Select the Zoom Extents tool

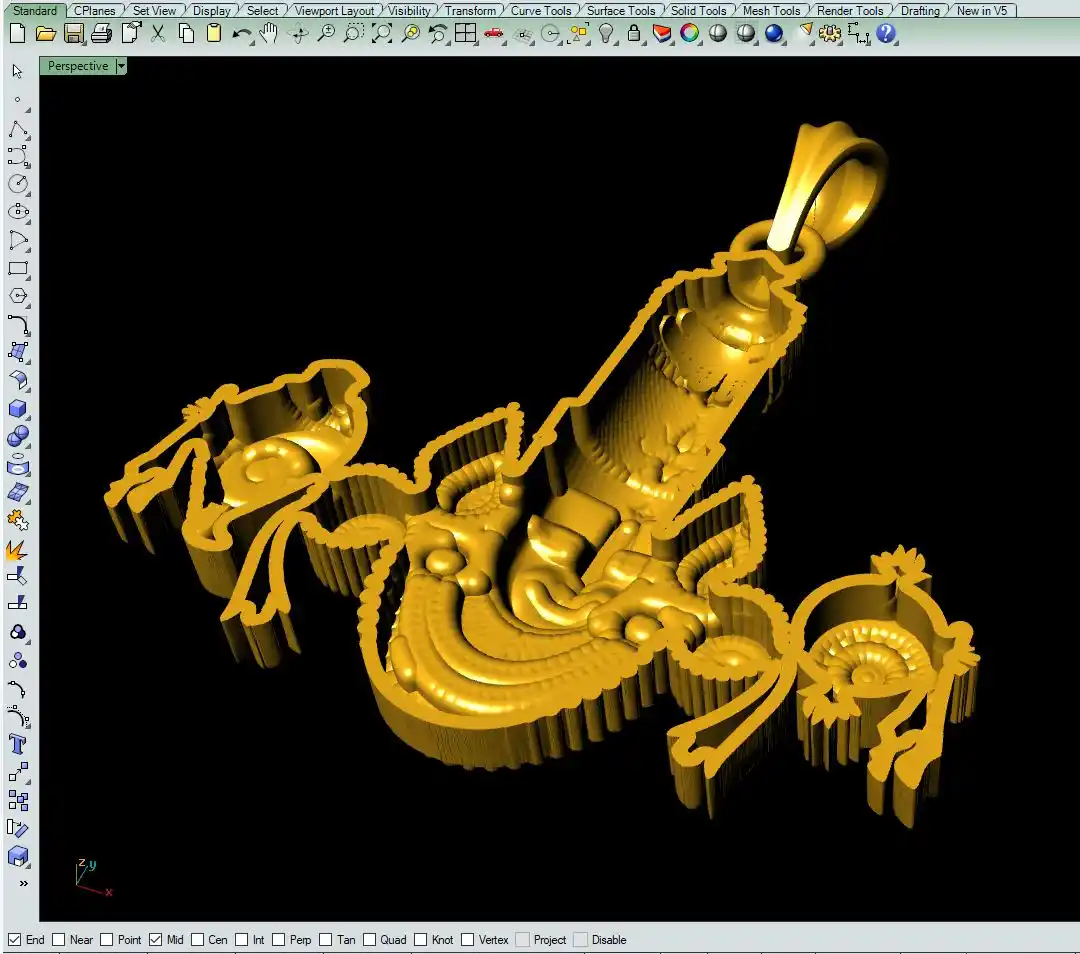382,33
